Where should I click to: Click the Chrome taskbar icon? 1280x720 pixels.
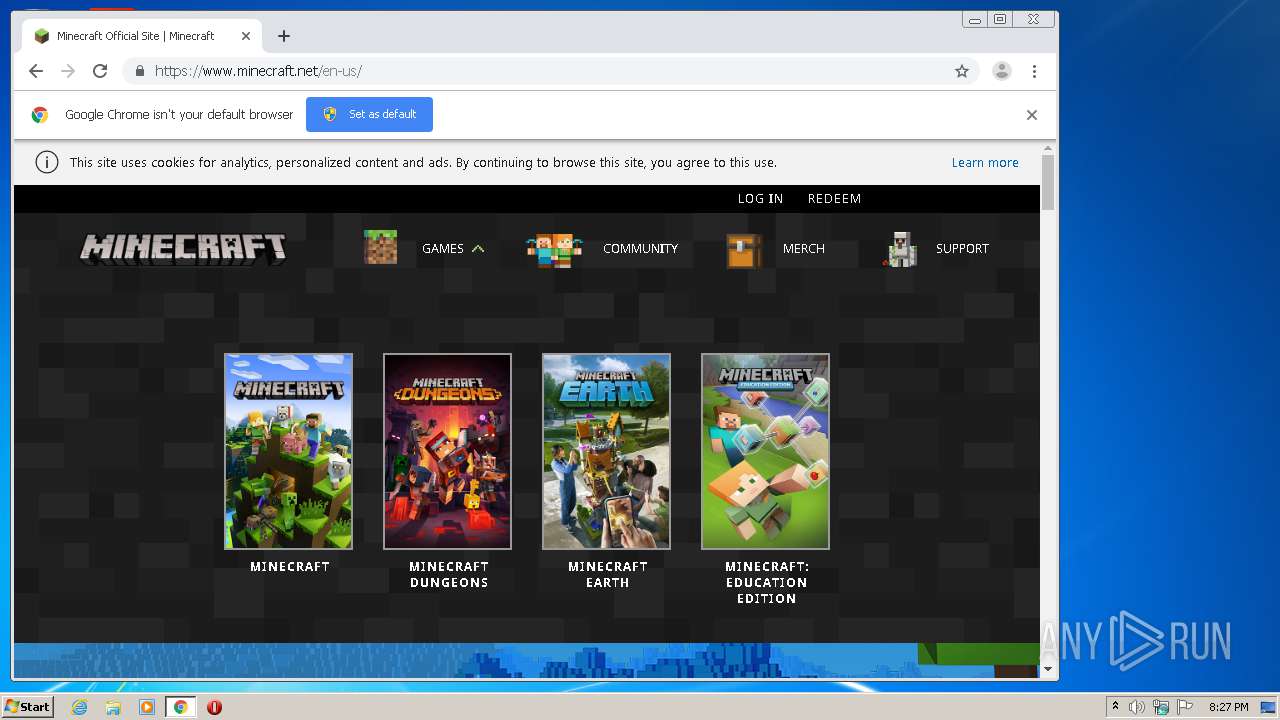click(180, 707)
